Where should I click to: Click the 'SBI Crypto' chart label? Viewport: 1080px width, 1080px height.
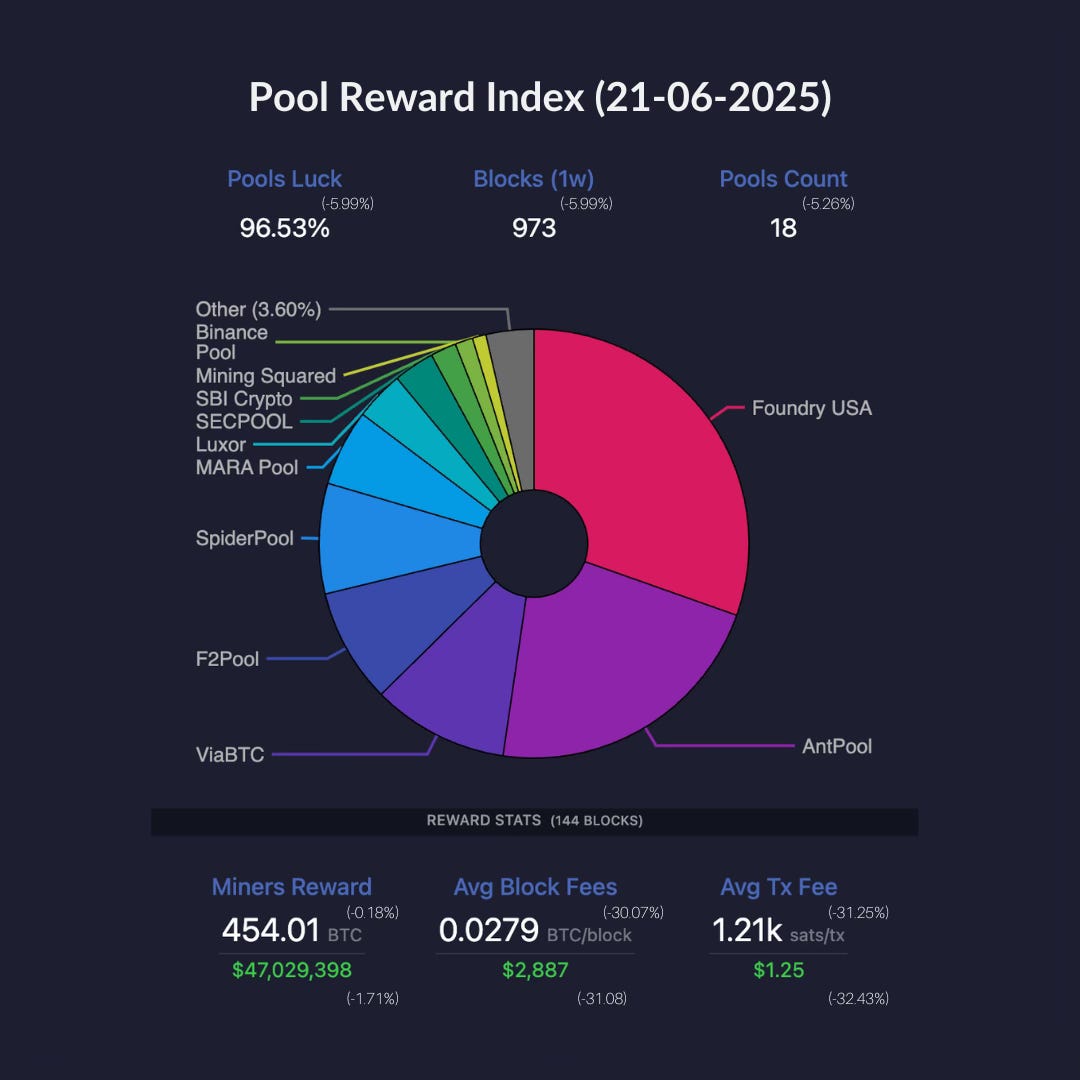tap(244, 399)
